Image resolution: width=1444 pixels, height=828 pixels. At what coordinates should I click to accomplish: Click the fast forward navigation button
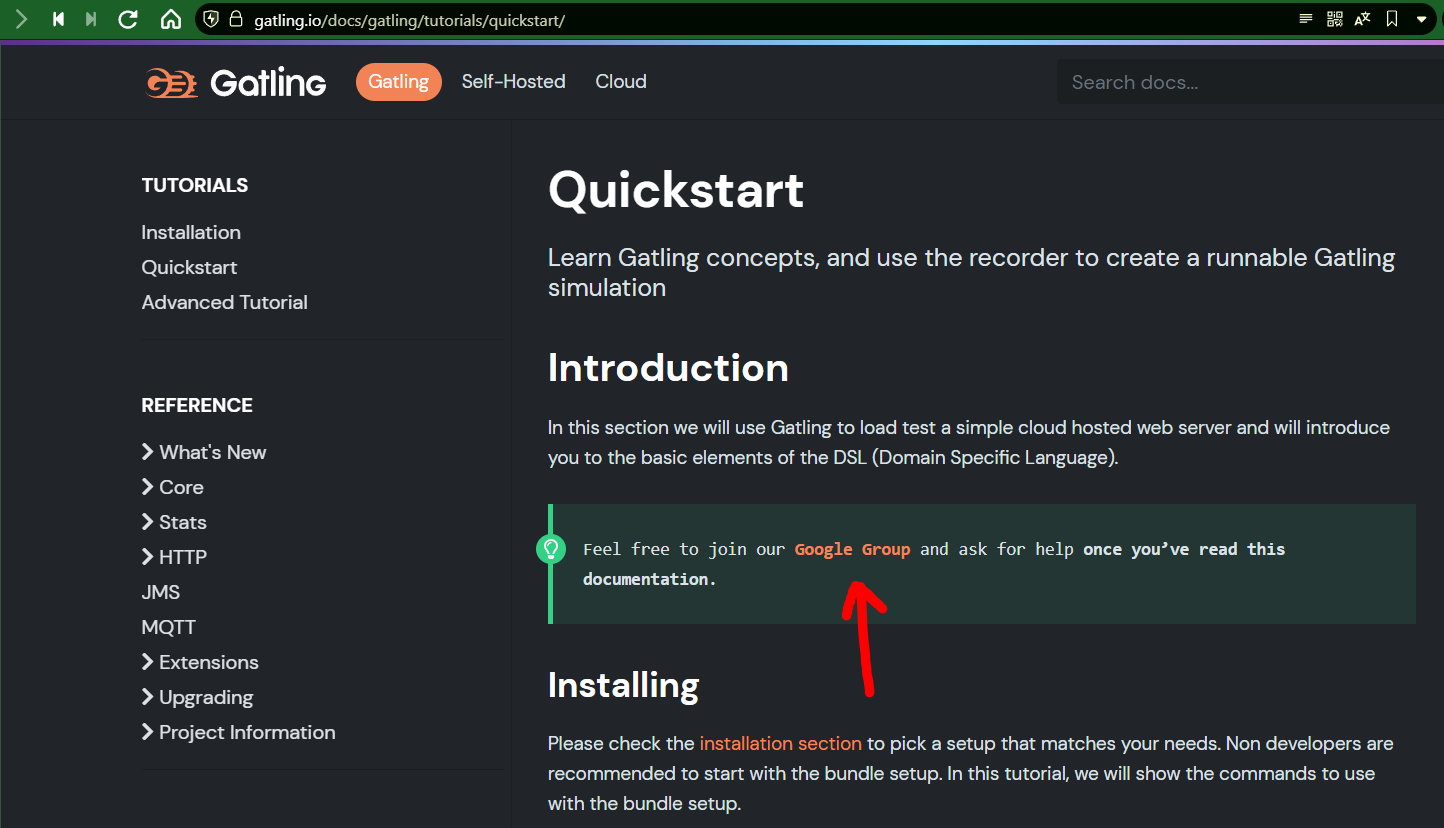coord(91,19)
